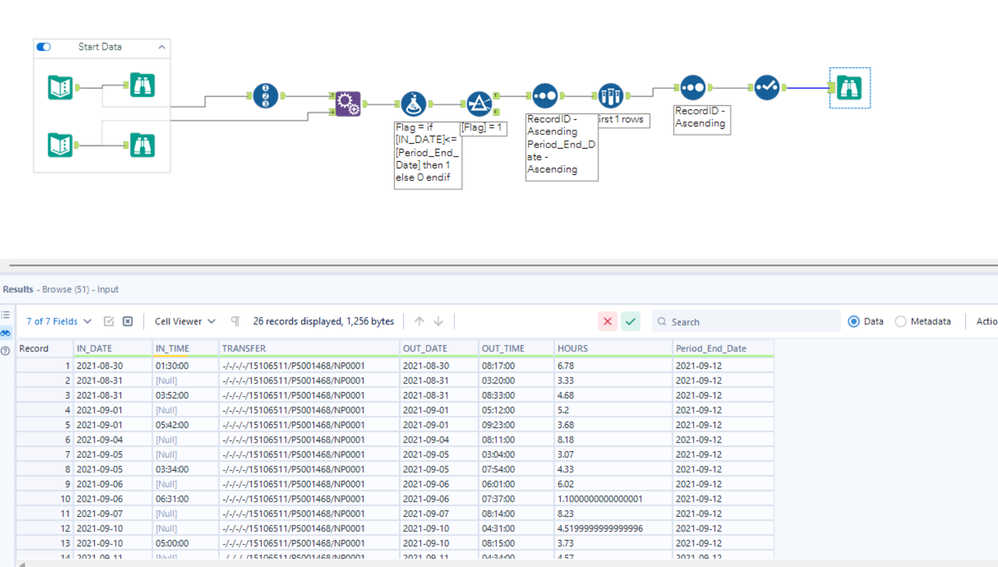
Task: Click the deselect fields X-box icon
Action: click(128, 321)
